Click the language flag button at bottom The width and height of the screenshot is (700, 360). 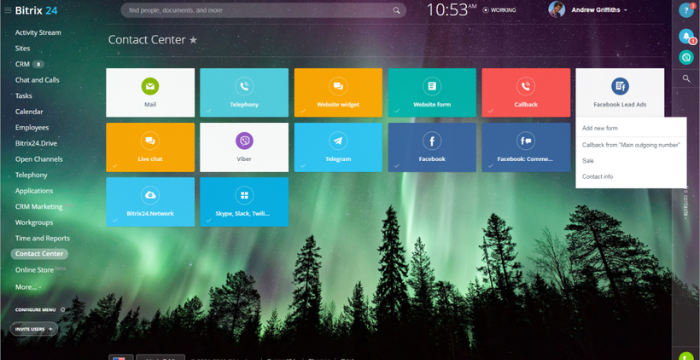(x=121, y=357)
